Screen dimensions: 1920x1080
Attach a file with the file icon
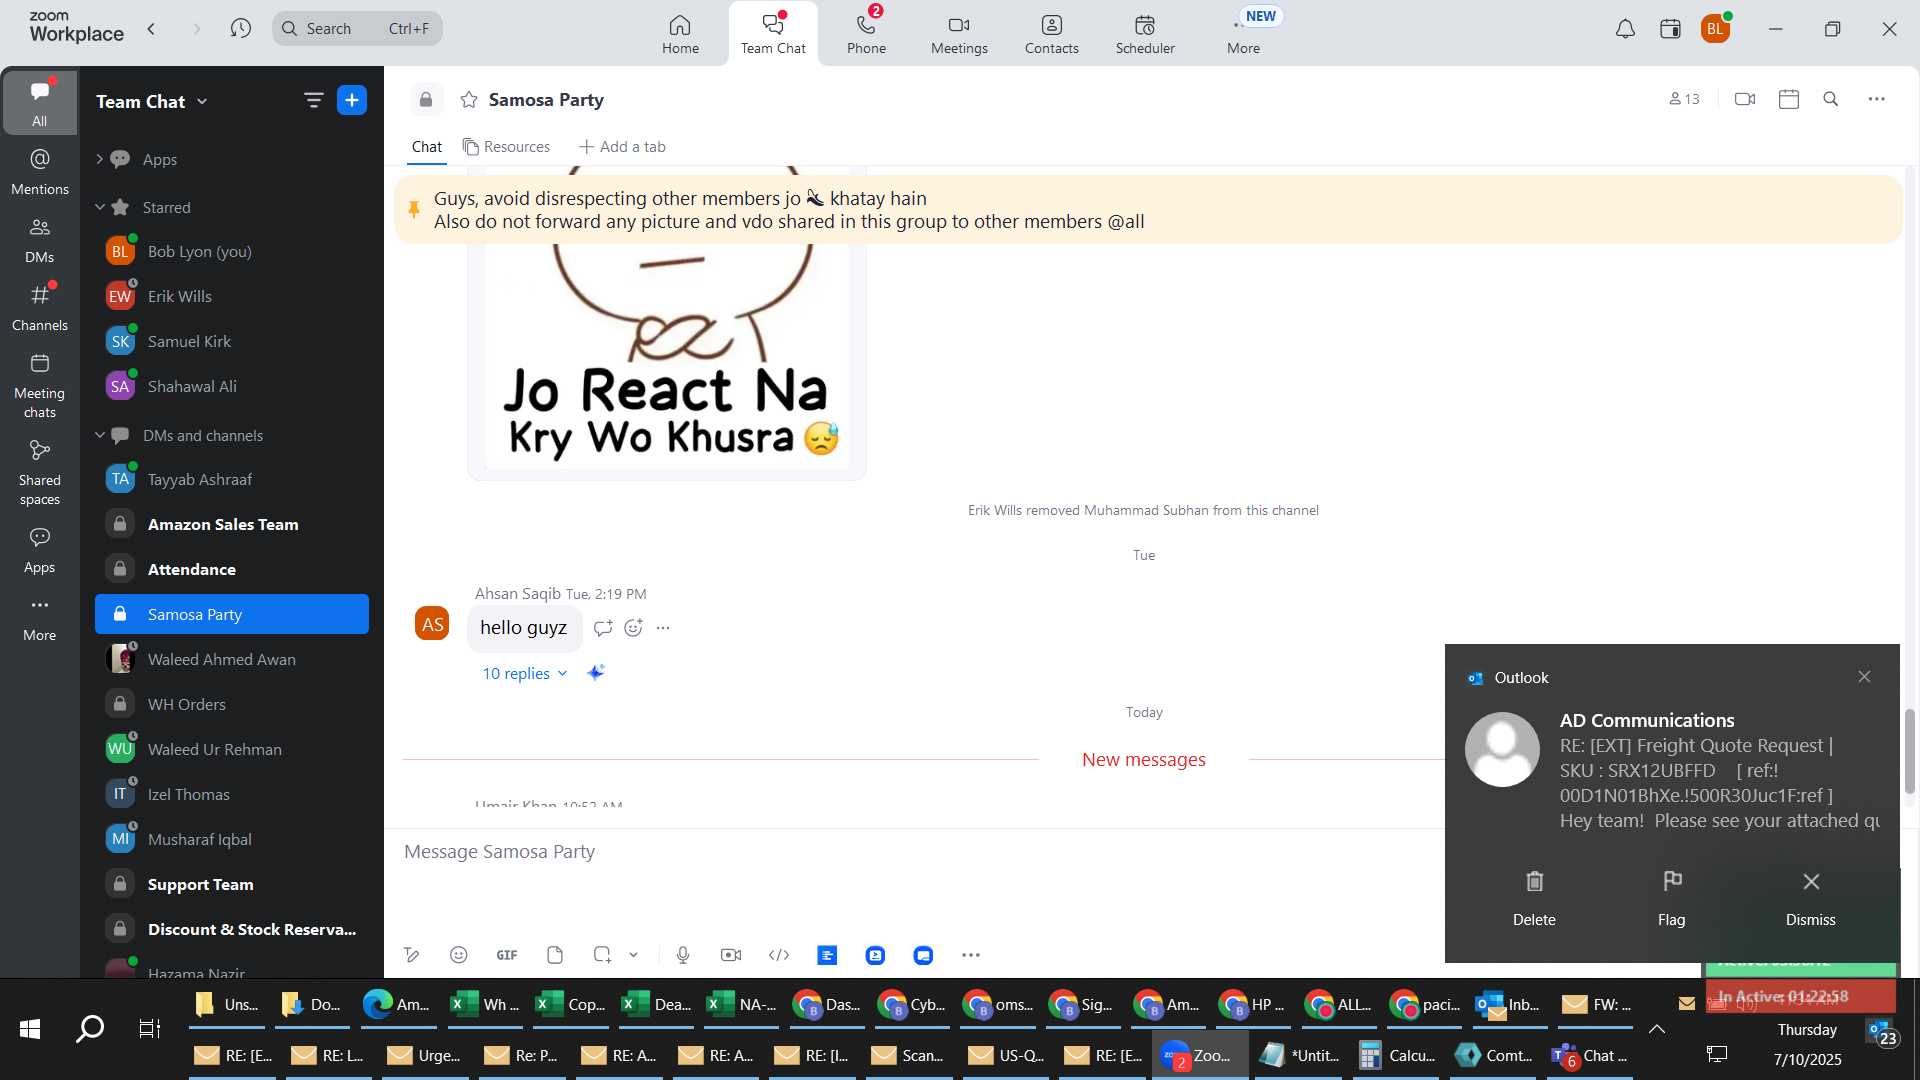pos(555,955)
